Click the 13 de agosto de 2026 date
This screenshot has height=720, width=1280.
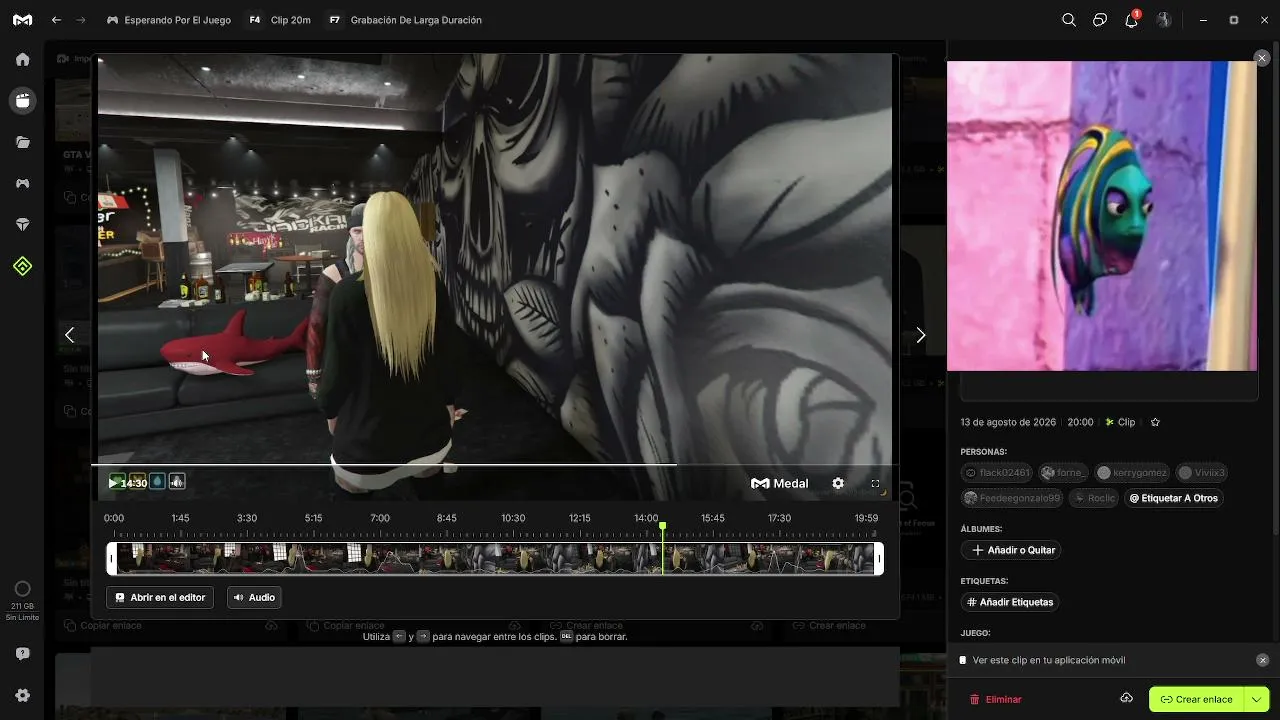click(x=1008, y=422)
